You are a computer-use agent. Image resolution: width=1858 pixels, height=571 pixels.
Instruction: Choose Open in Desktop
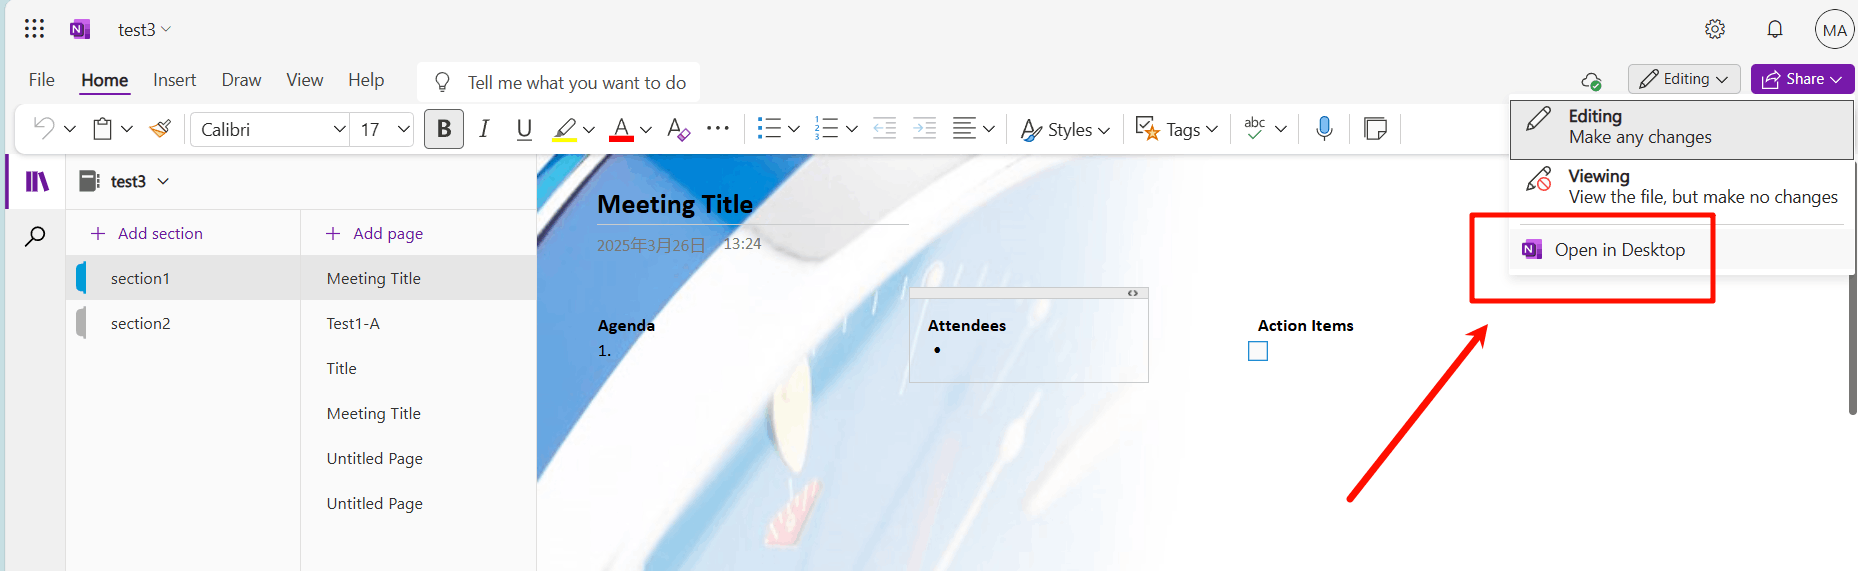pyautogui.click(x=1681, y=250)
